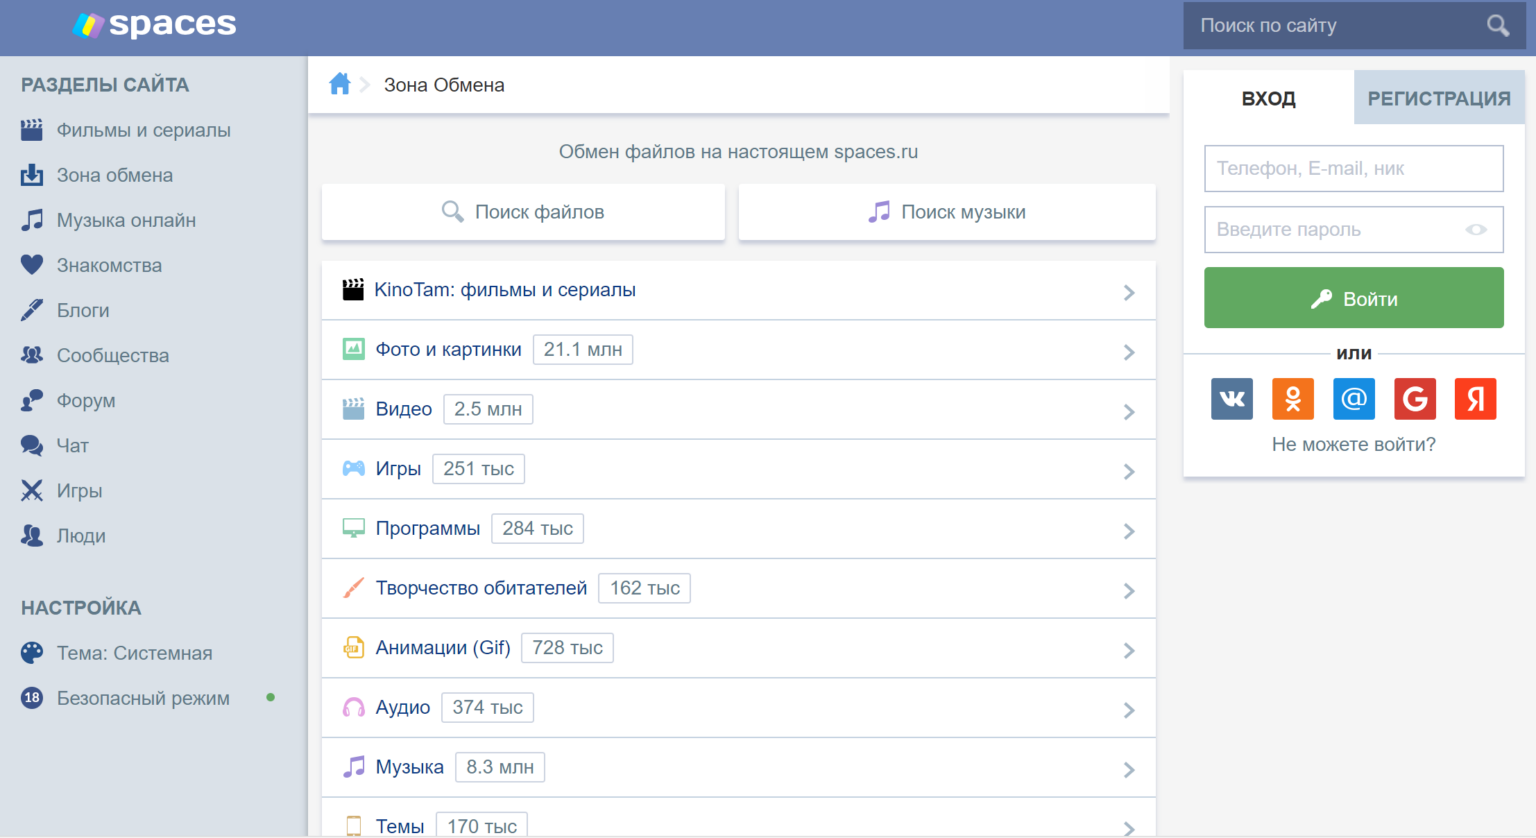Focus the Телефон, E-mail, ник field
The height and width of the screenshot is (838, 1536).
pos(1353,169)
